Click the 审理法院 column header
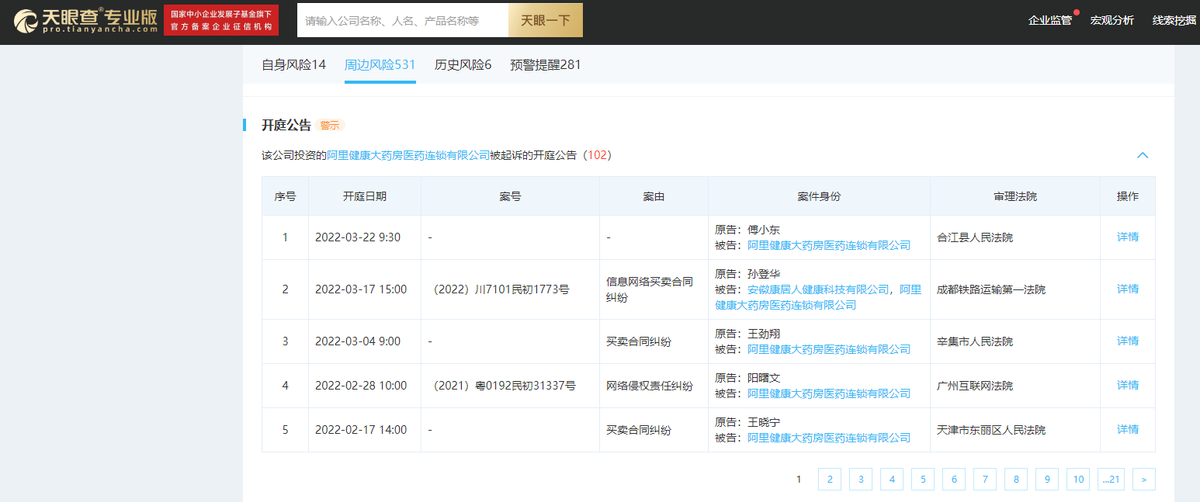This screenshot has height=502, width=1200. (1014, 196)
